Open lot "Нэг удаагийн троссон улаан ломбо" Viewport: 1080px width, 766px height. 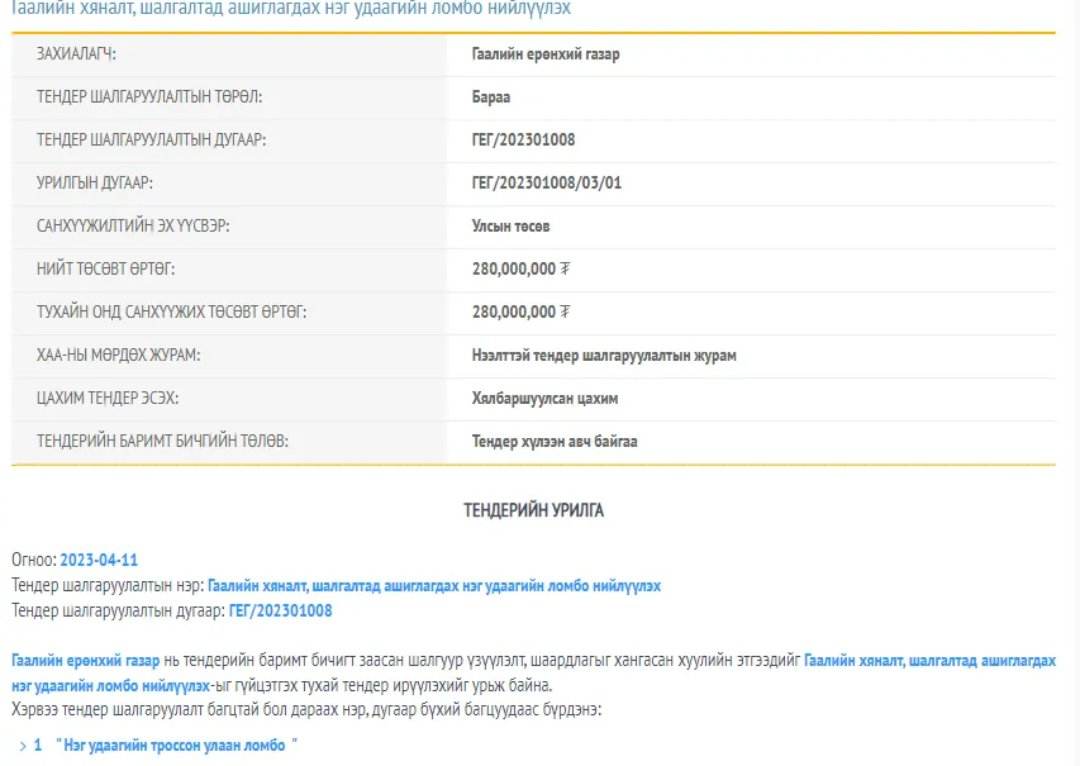[x=178, y=746]
